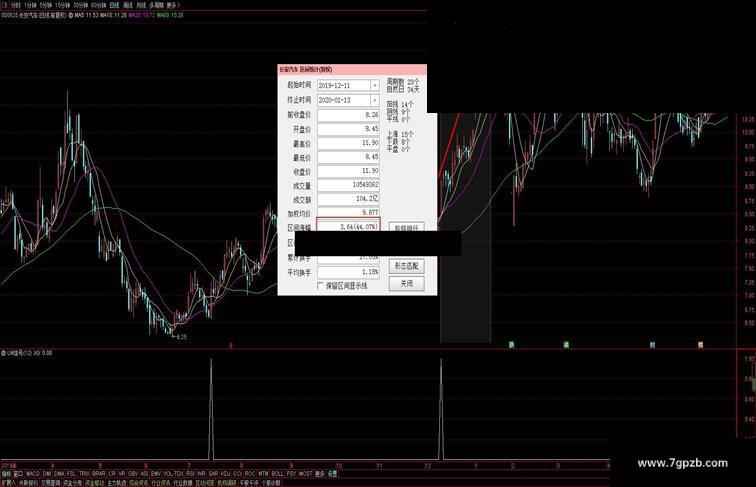
Task: Click the 前收盘价 field showing 8.26
Action: pyautogui.click(x=348, y=115)
